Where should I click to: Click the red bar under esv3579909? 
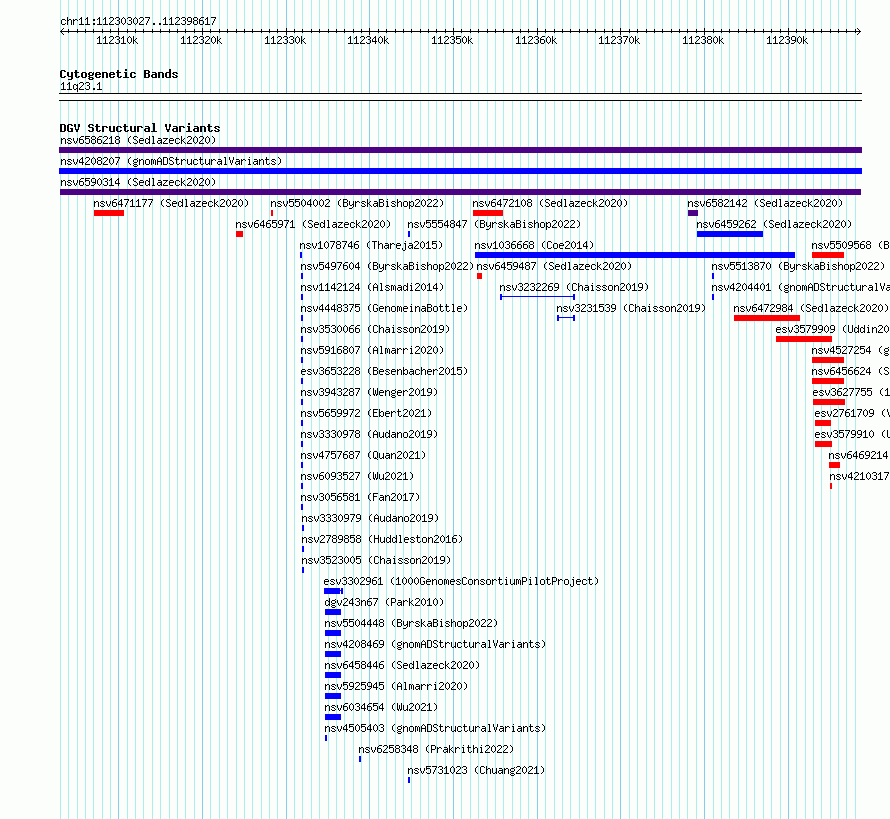click(x=804, y=339)
